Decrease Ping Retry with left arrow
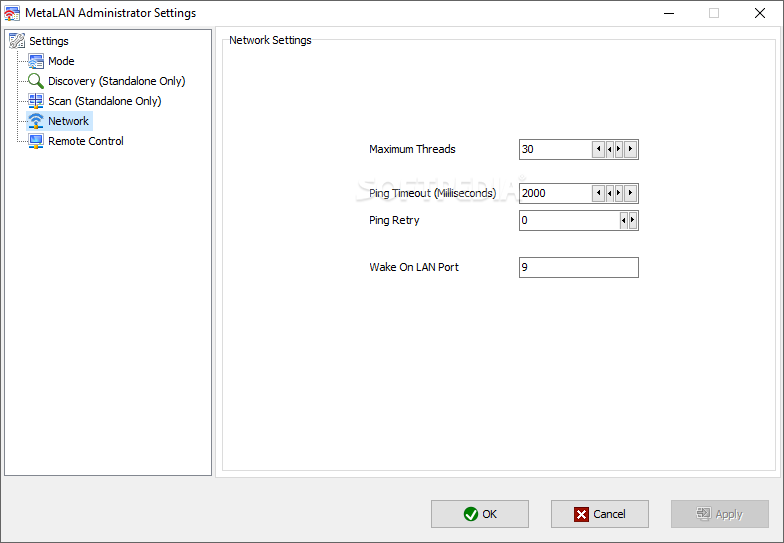Viewport: 784px width, 543px height. pos(624,220)
